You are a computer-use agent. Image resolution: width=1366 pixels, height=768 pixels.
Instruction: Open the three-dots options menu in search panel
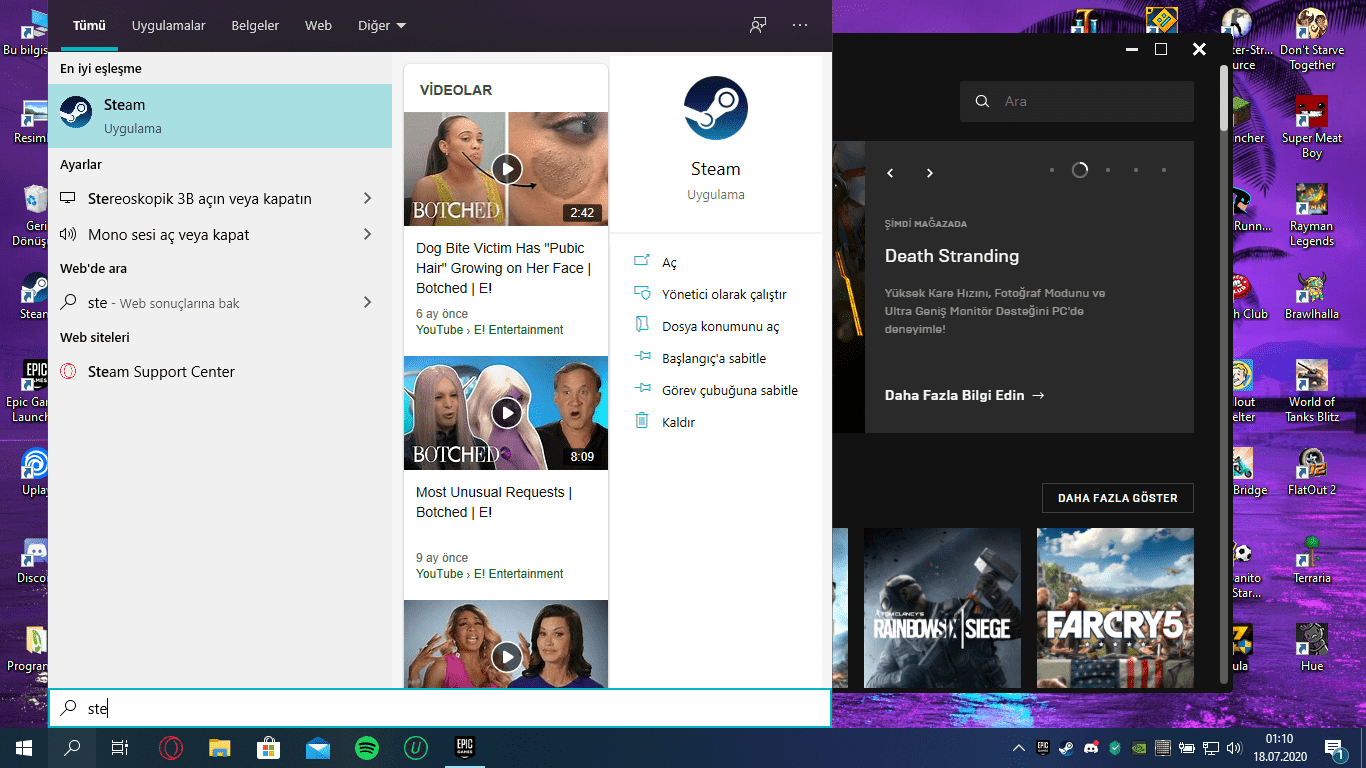800,25
